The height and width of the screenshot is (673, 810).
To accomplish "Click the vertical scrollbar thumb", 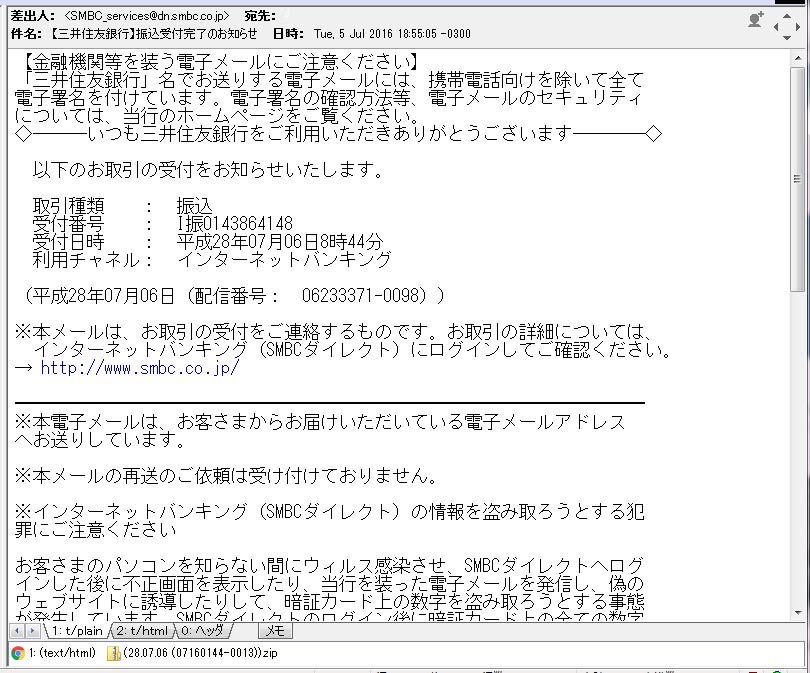I will point(798,178).
